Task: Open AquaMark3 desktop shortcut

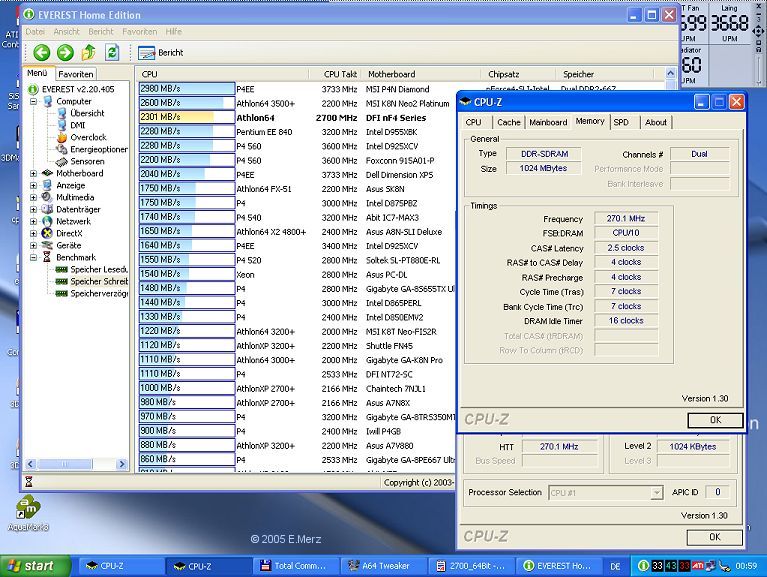Action: coord(28,513)
